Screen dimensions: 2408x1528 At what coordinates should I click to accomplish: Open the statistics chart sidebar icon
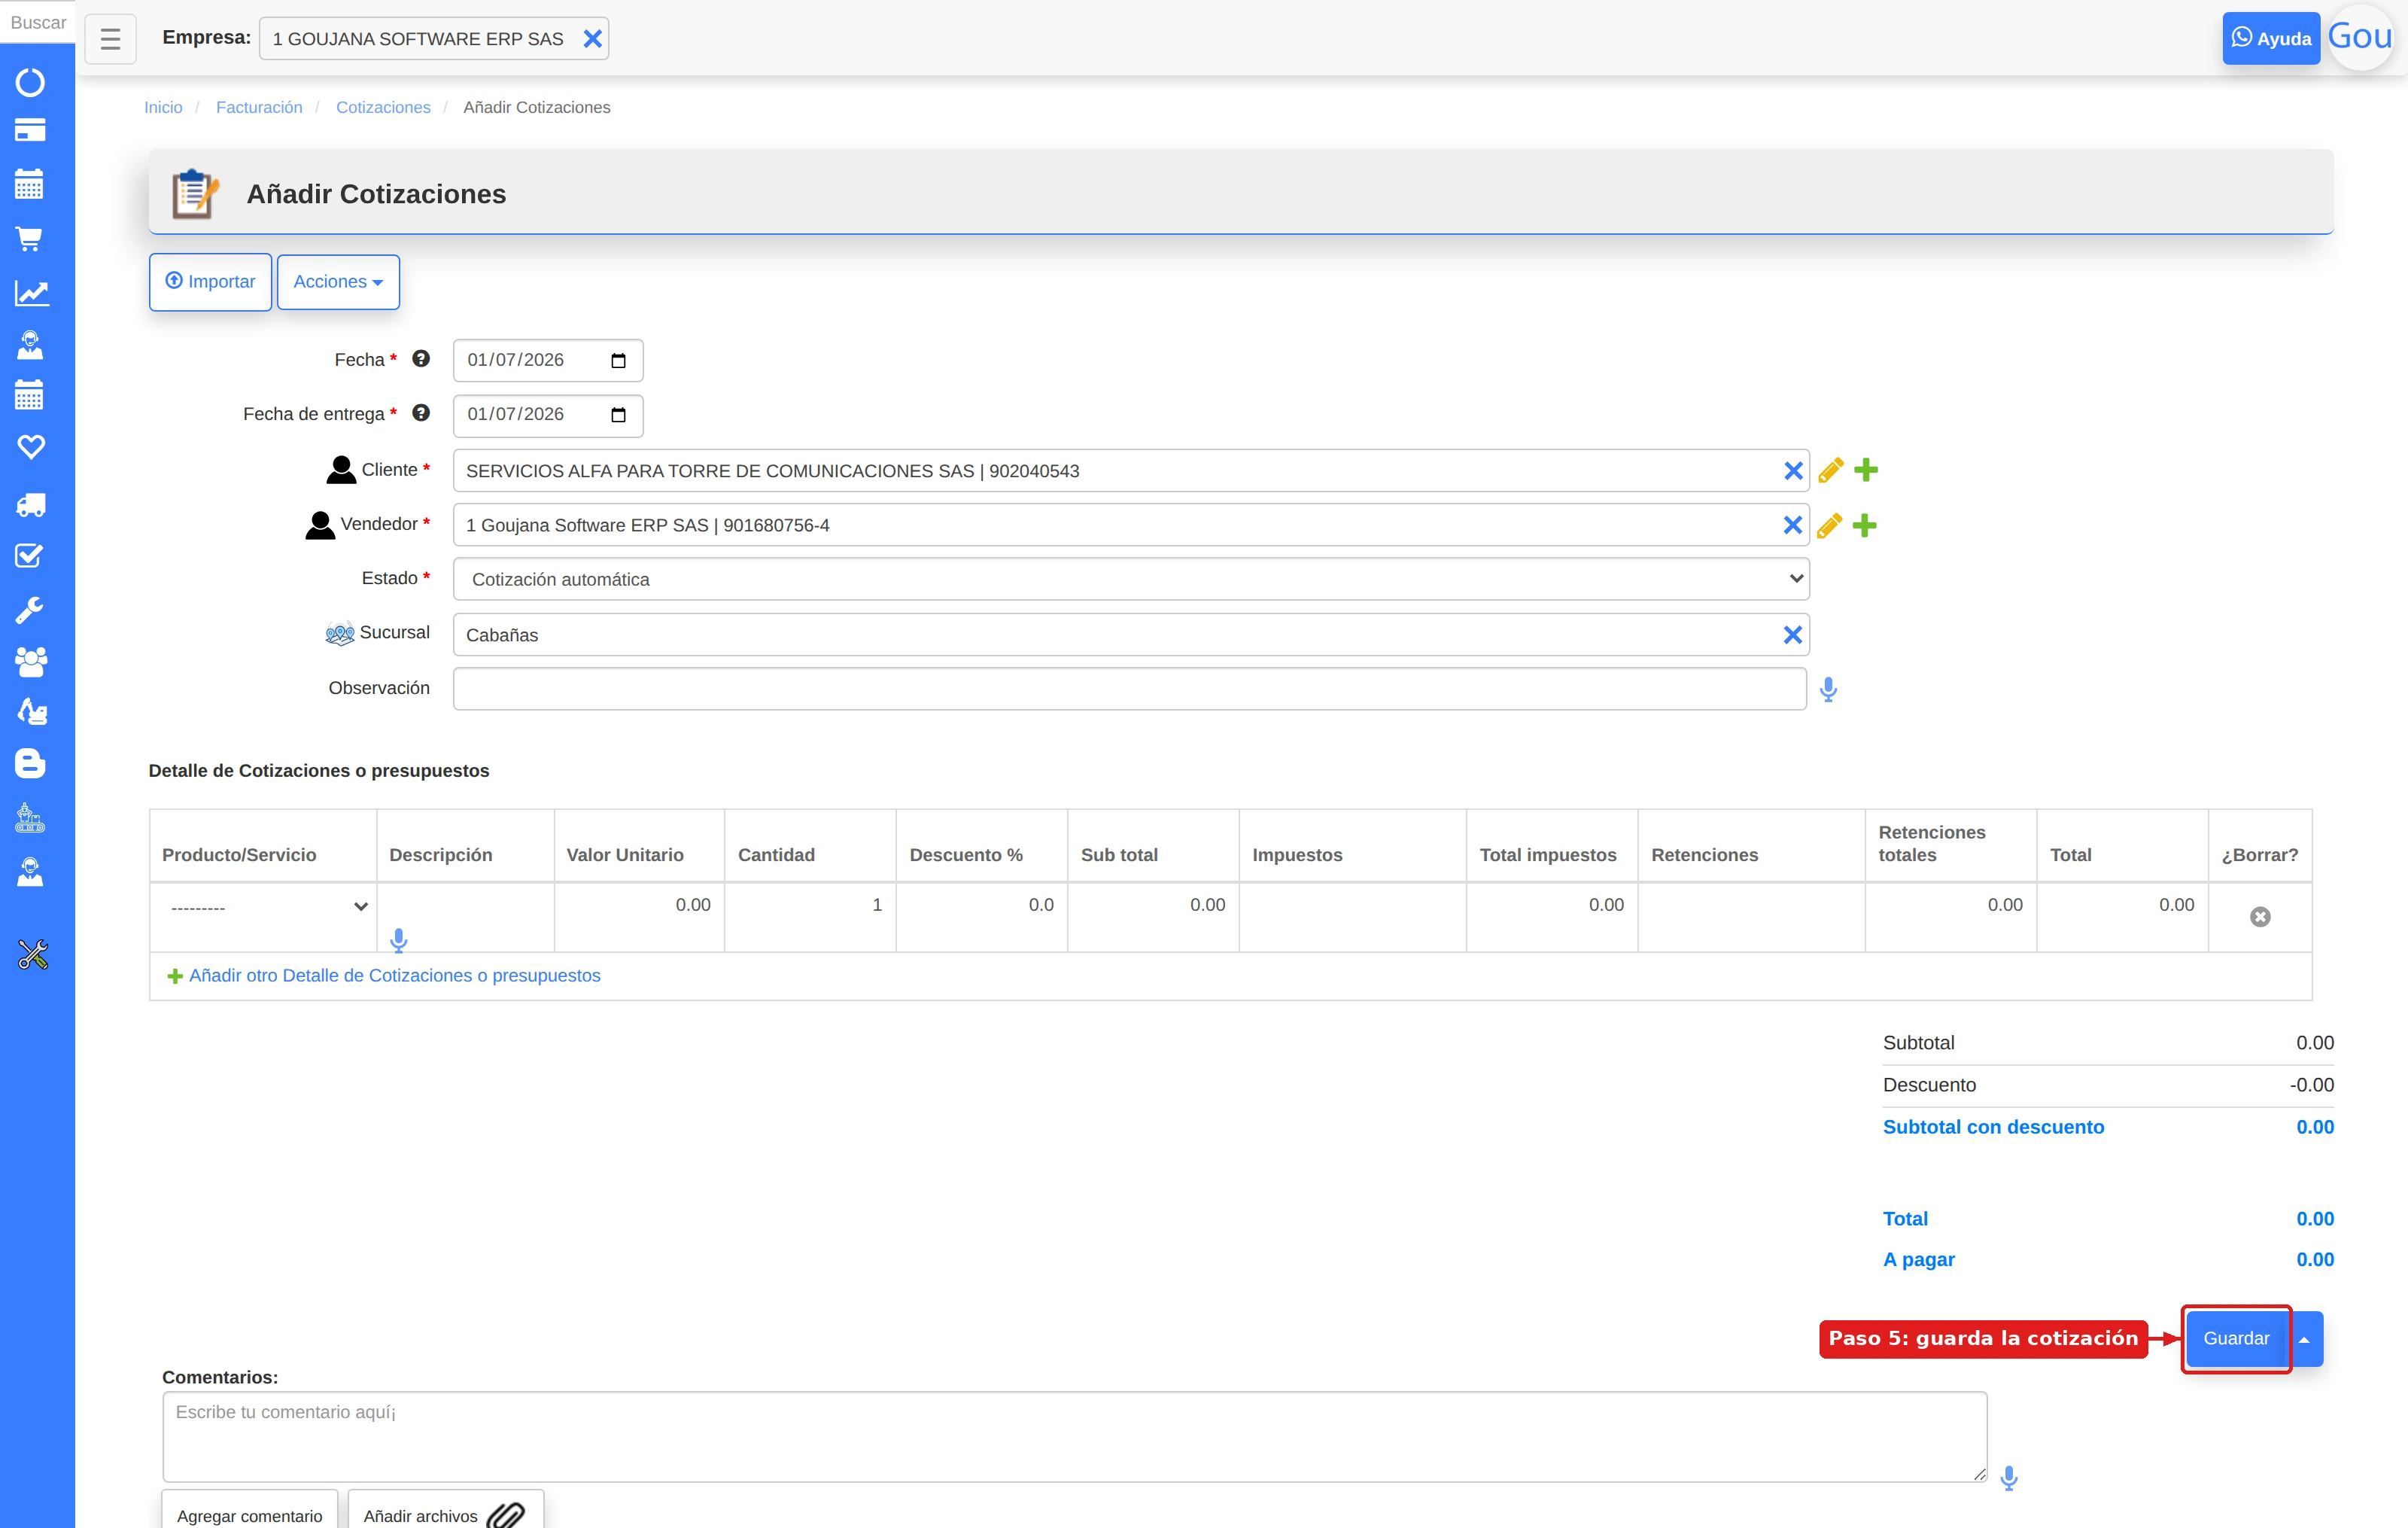[30, 292]
